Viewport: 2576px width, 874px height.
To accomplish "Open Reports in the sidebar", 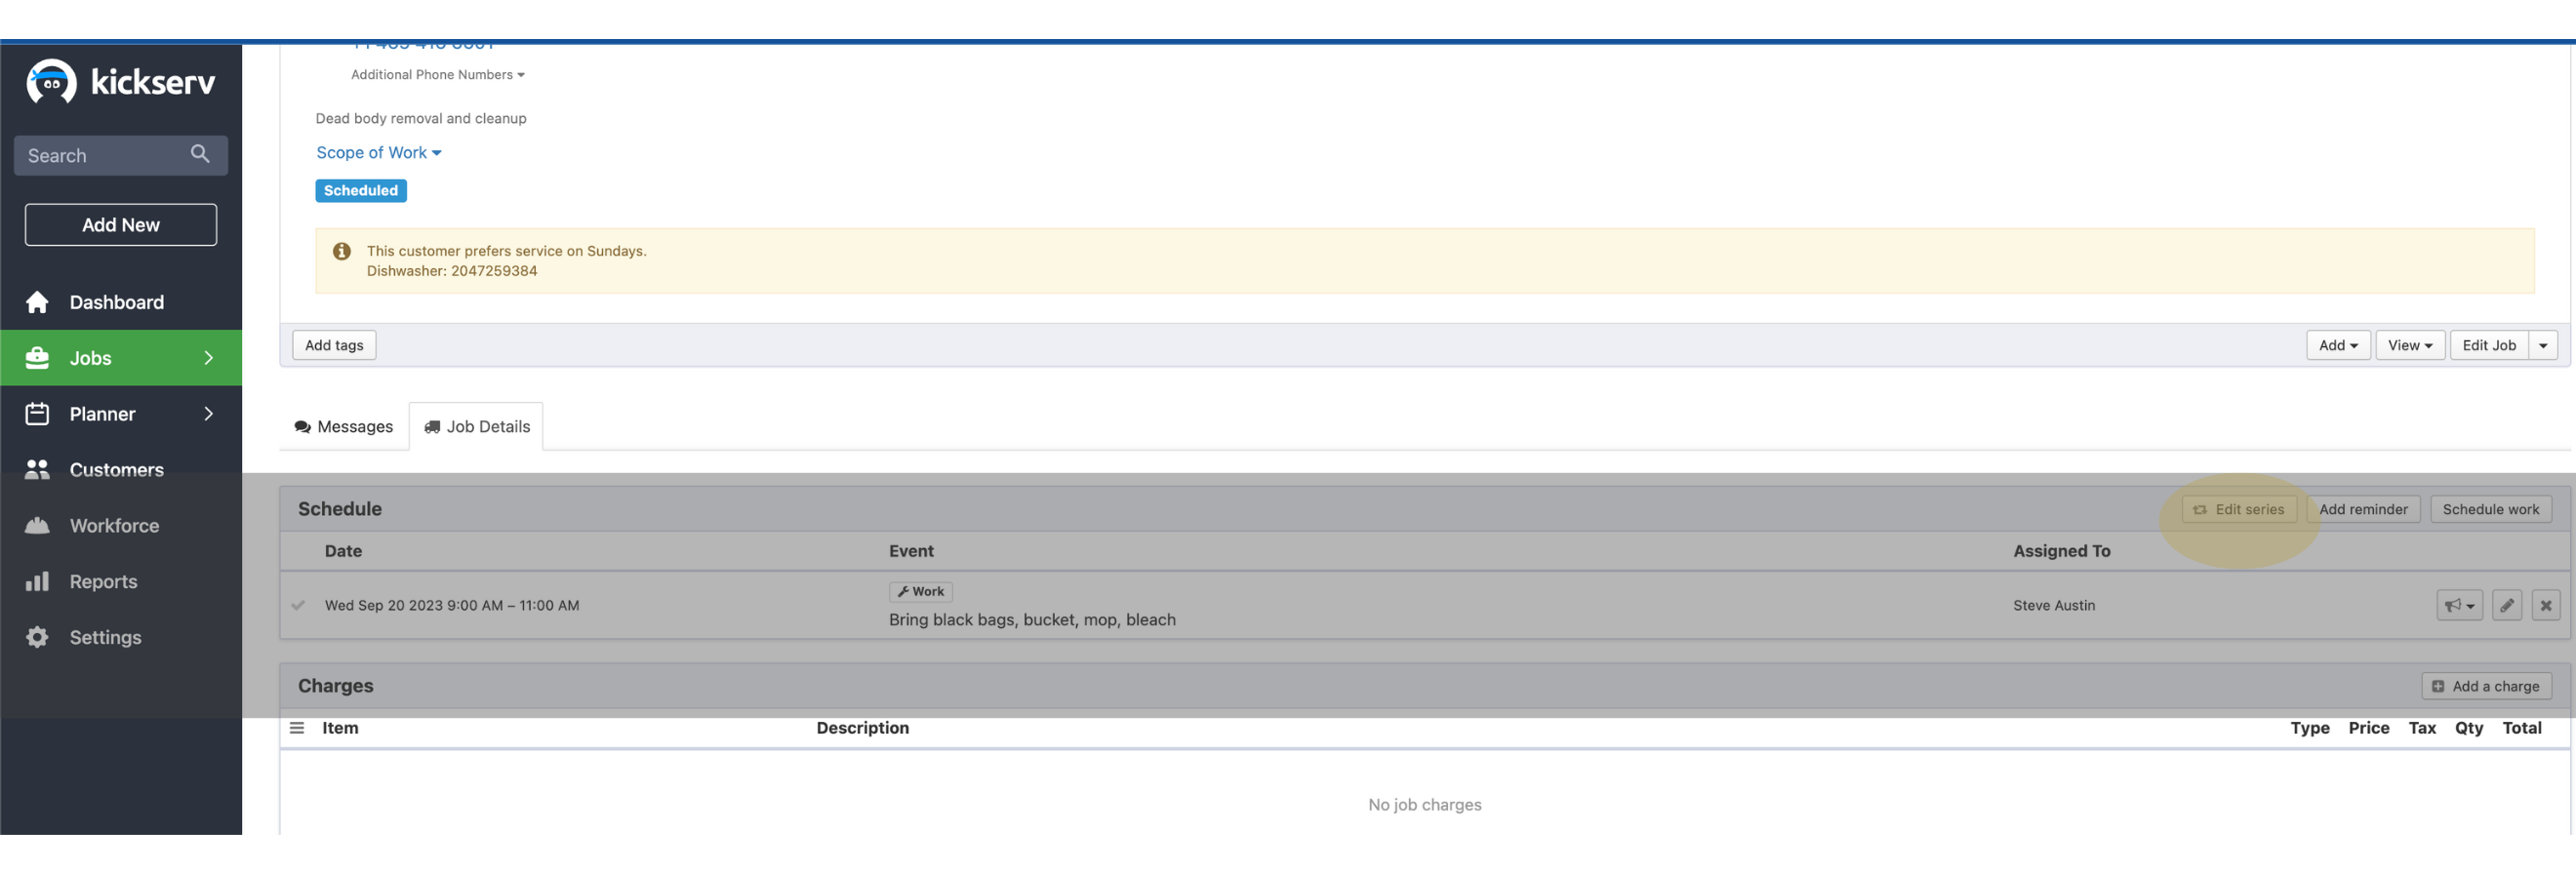I will click(121, 582).
